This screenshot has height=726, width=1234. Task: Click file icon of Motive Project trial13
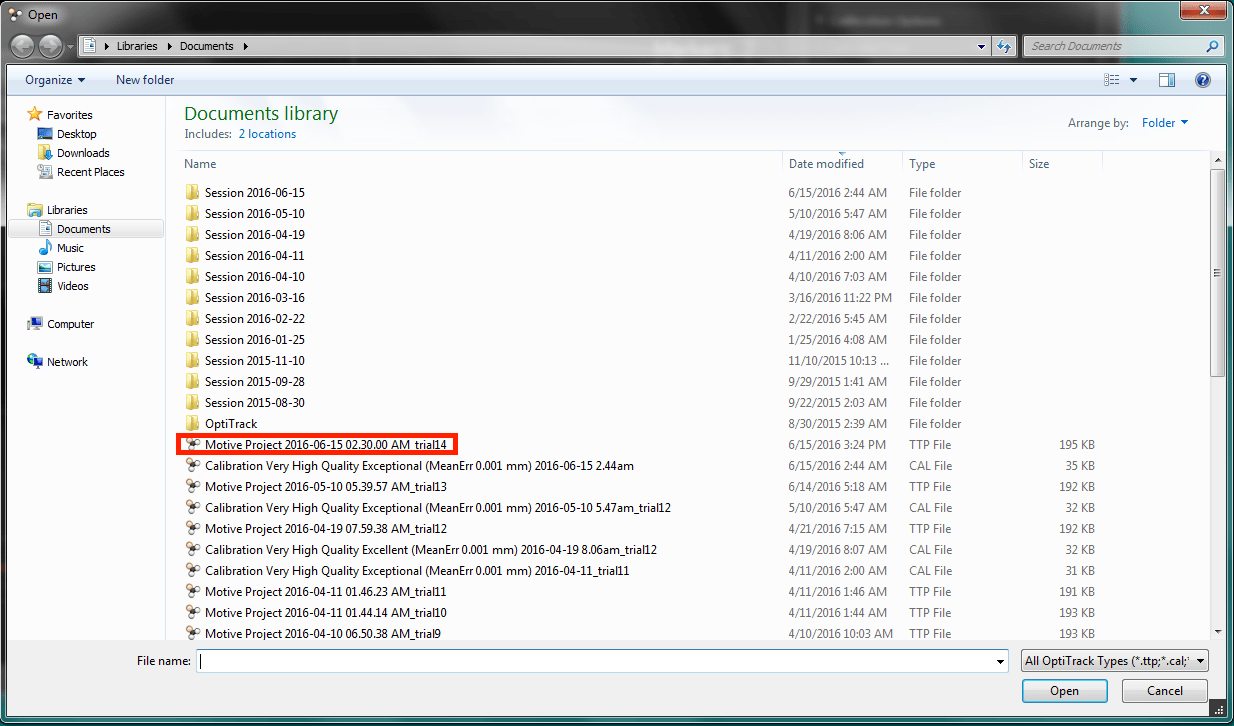pyautogui.click(x=193, y=486)
